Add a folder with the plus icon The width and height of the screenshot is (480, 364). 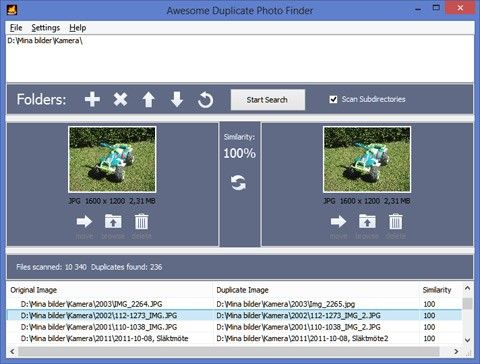92,99
